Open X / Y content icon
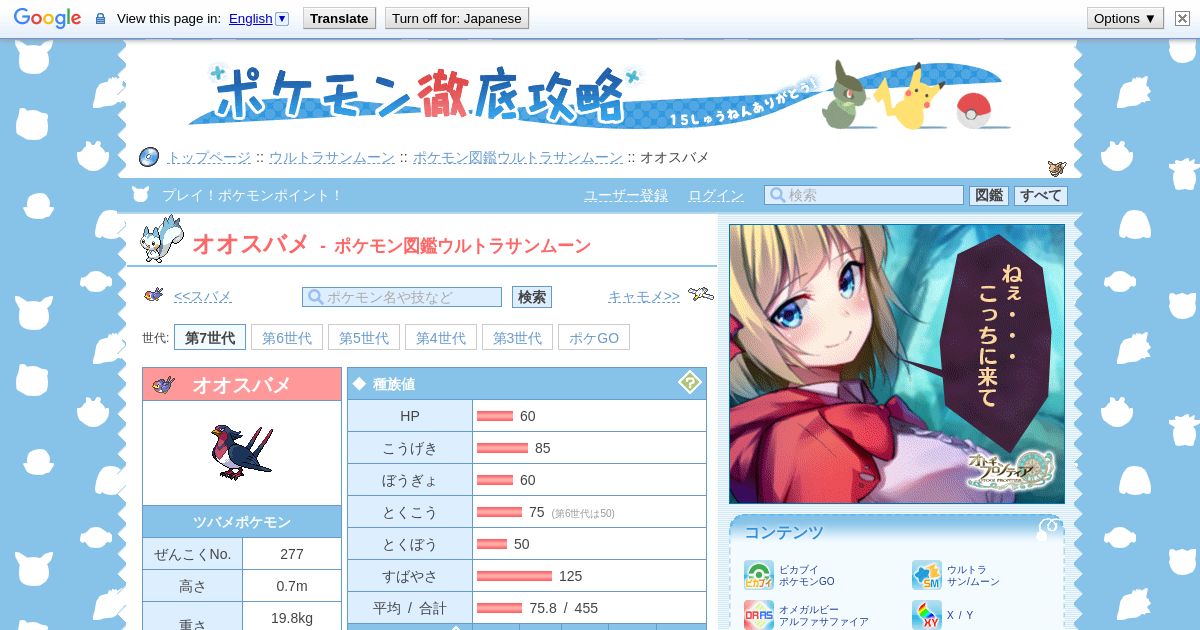 tap(926, 615)
